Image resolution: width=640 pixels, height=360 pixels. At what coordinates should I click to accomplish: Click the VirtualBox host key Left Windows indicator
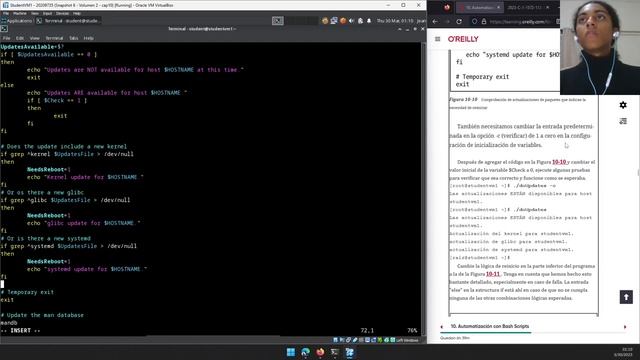(407, 340)
